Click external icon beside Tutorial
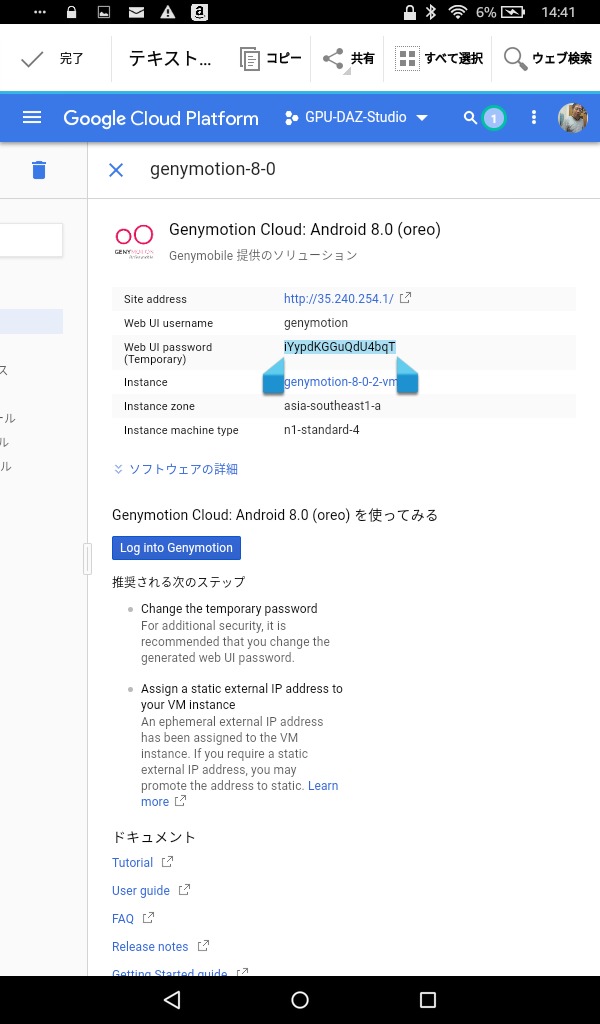Image resolution: width=600 pixels, height=1024 pixels. (x=167, y=862)
